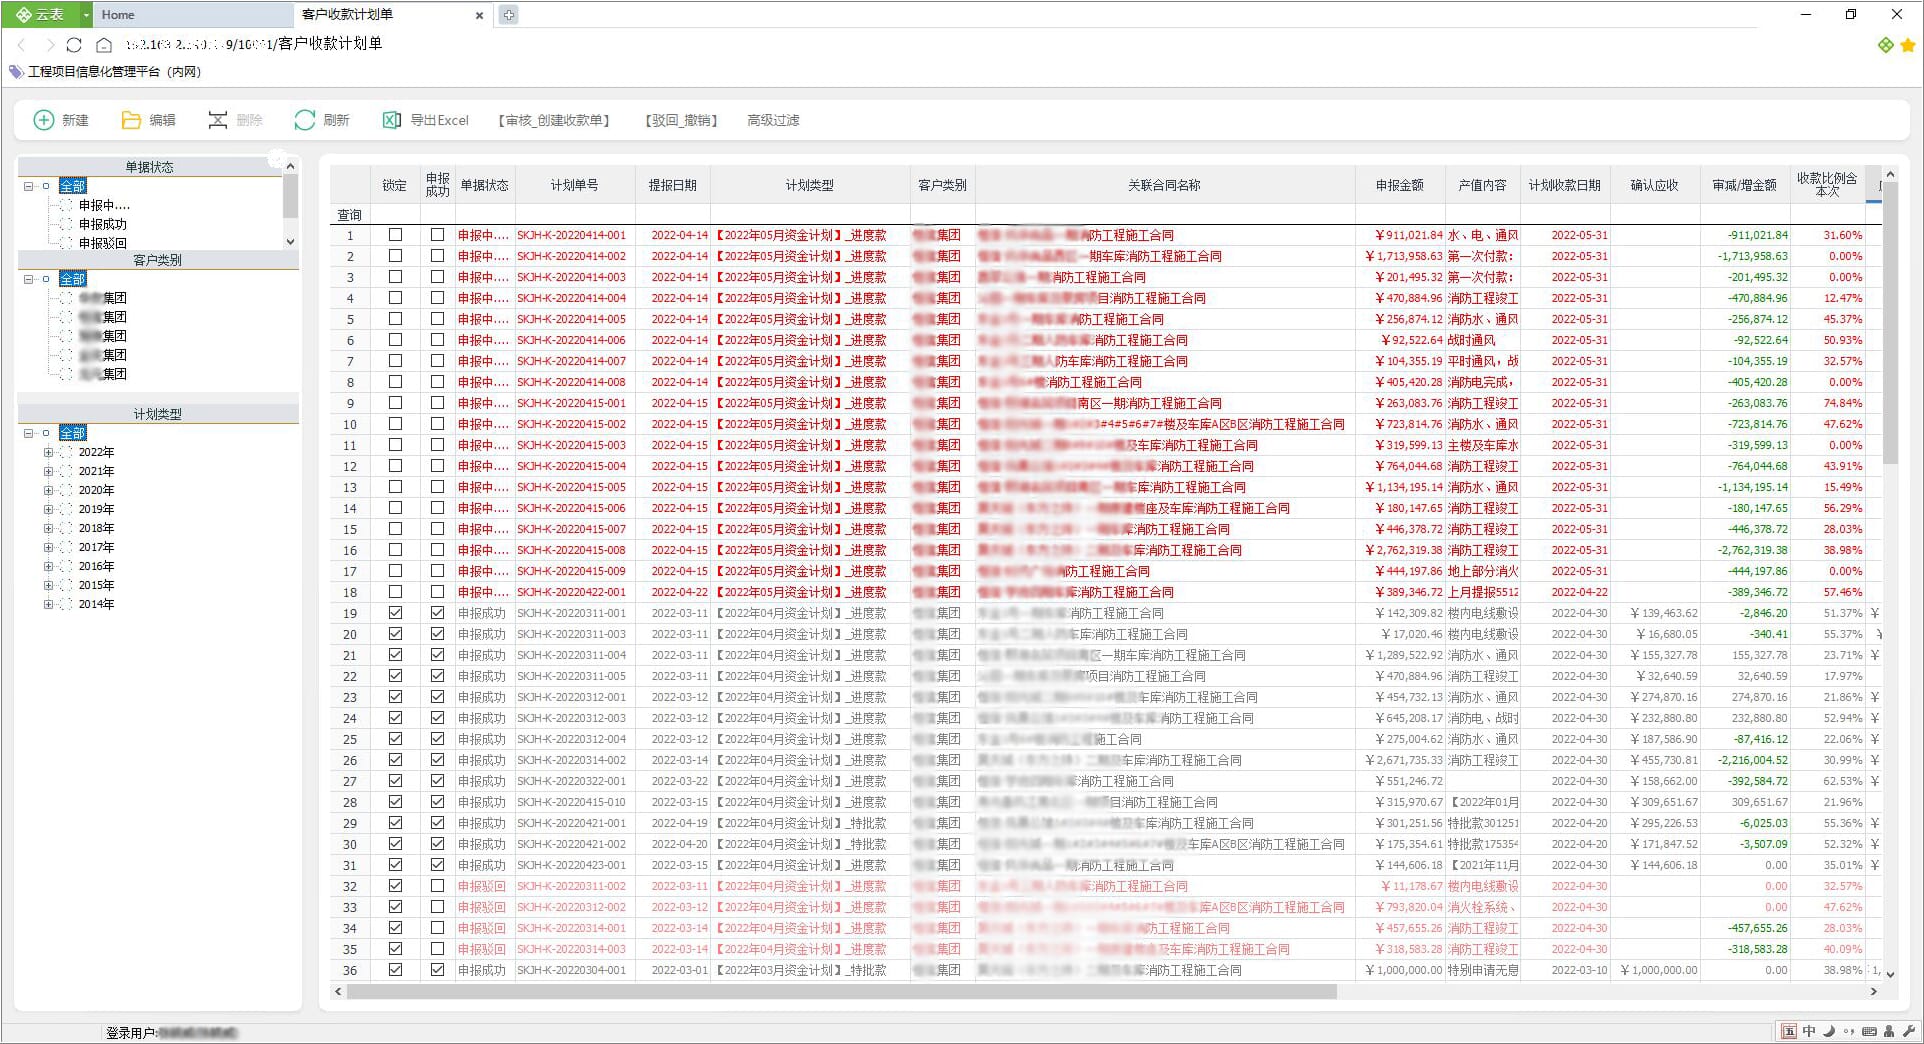
Task: Expand the 2016年 tree node
Action: 48,566
